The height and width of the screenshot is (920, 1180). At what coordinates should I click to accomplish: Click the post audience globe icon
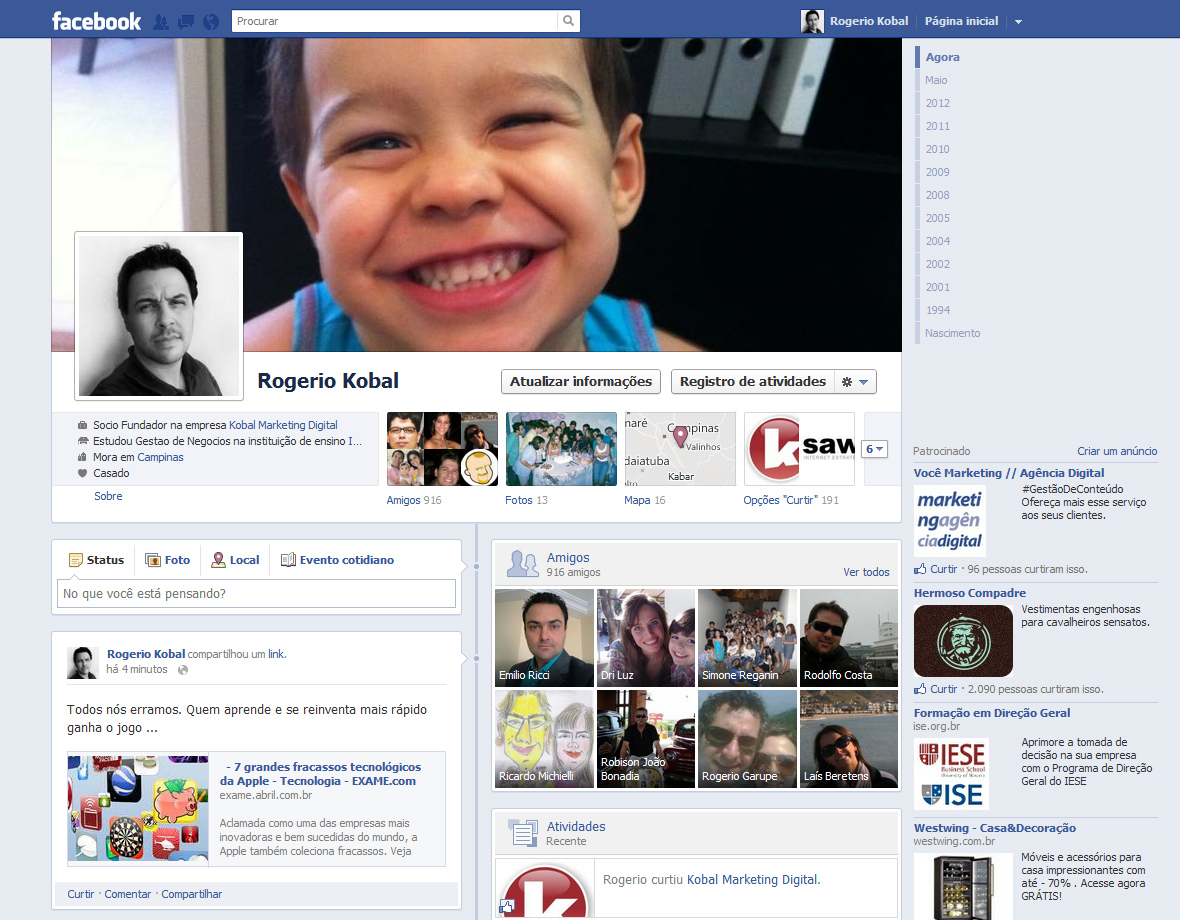point(183,670)
